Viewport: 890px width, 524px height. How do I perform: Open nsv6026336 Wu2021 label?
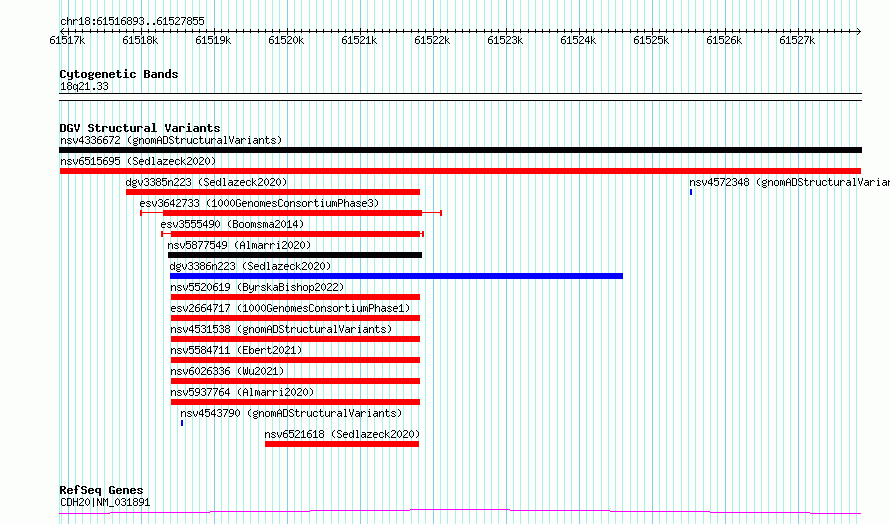tap(227, 371)
